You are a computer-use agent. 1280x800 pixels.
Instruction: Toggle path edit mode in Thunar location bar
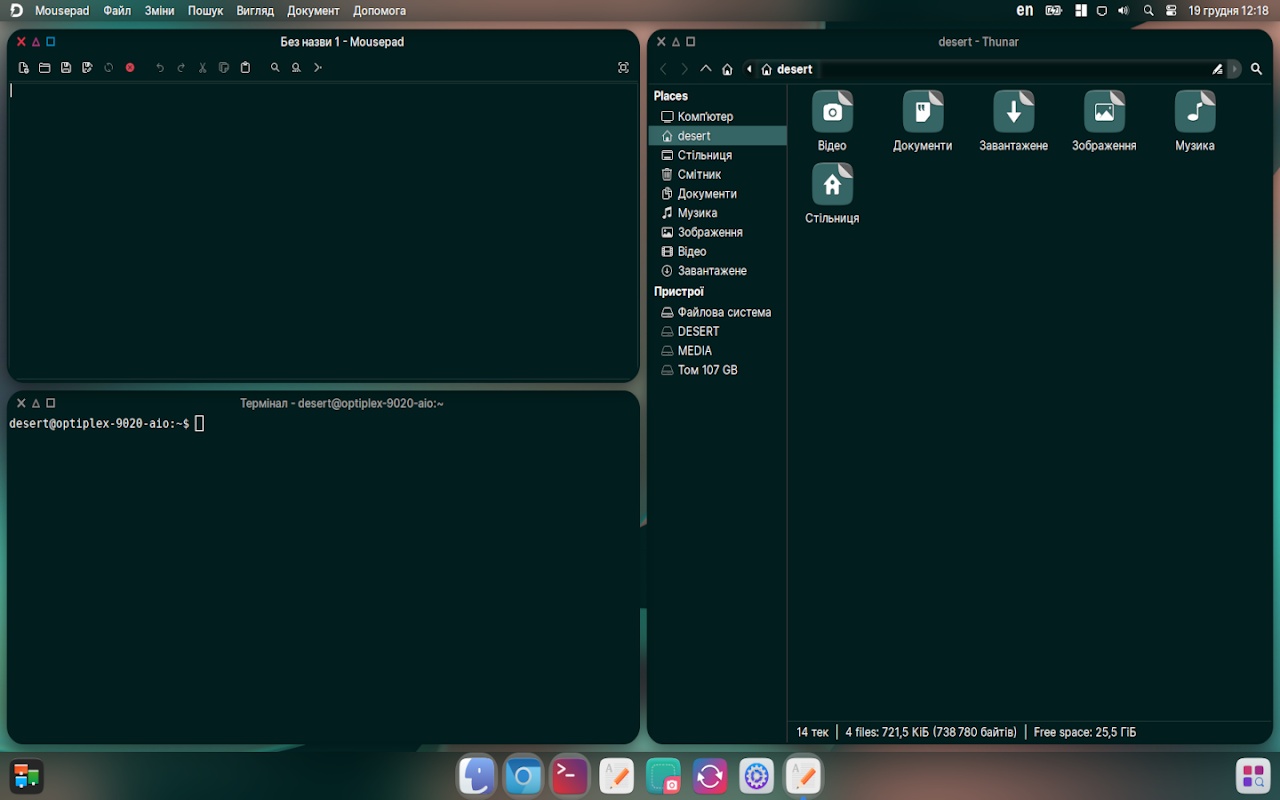(1217, 69)
